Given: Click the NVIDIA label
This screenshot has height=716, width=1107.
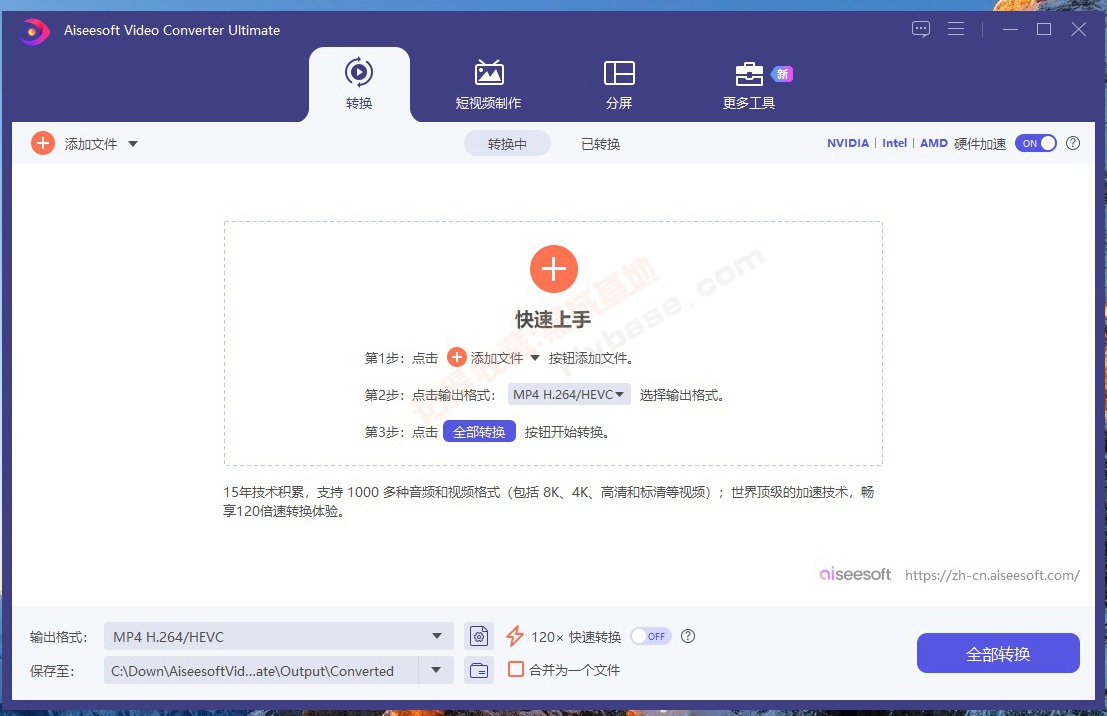Looking at the screenshot, I should pos(848,143).
